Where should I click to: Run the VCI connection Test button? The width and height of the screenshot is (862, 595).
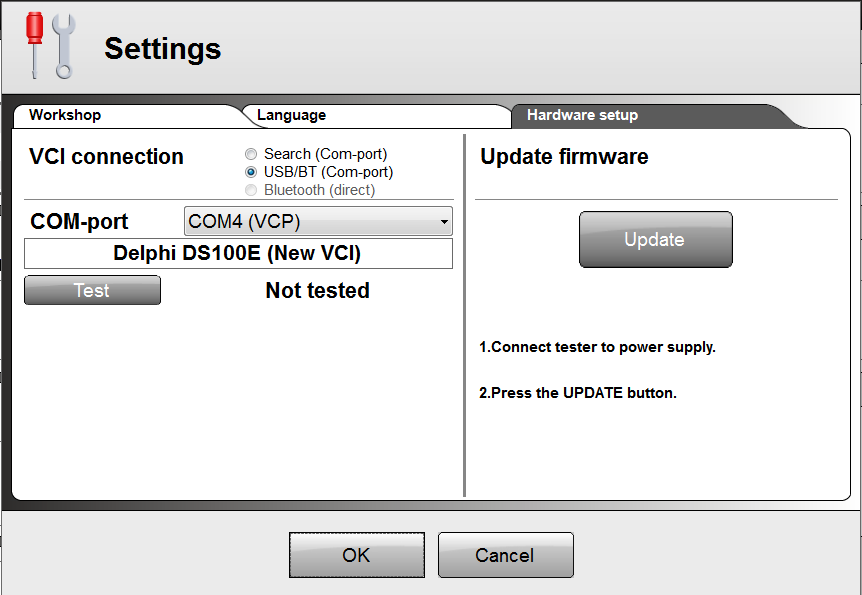pyautogui.click(x=92, y=290)
